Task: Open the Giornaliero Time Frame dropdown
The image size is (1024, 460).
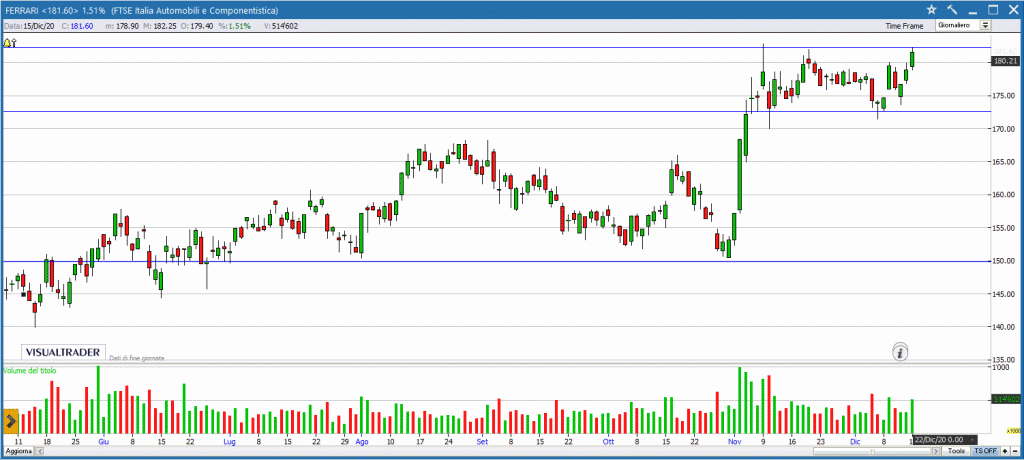Action: pyautogui.click(x=964, y=25)
